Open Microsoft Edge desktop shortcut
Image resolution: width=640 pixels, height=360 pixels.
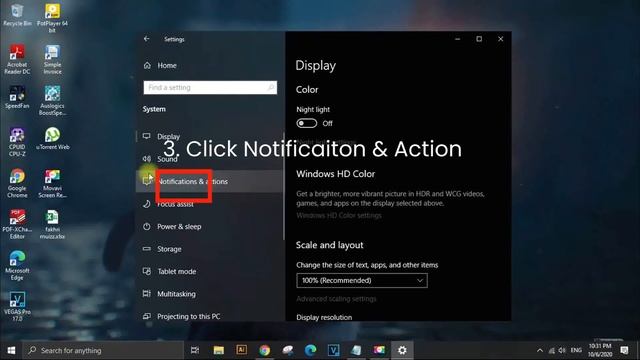(x=17, y=266)
